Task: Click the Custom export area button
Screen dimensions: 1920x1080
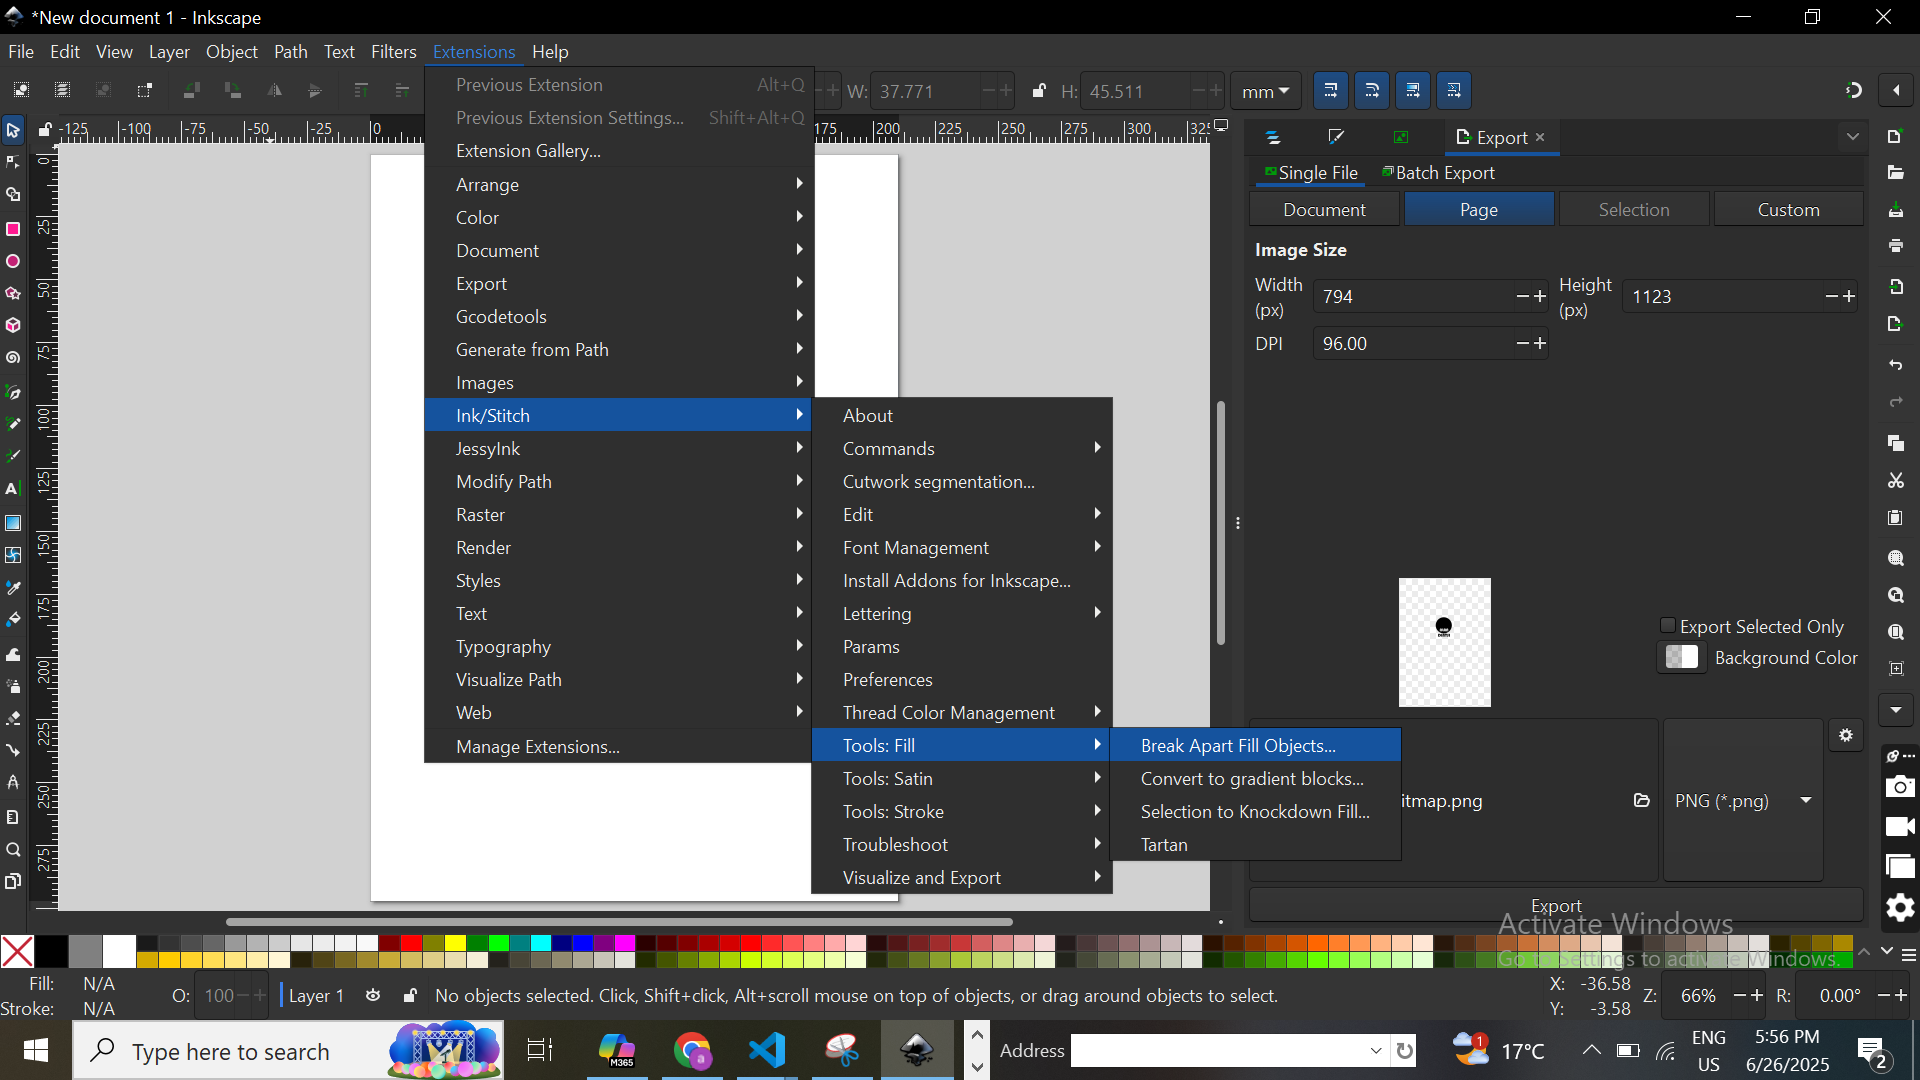Action: click(x=1788, y=210)
